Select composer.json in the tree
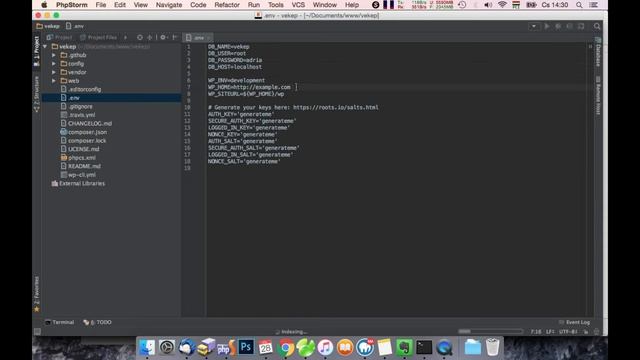The height and width of the screenshot is (360, 640). [x=84, y=132]
